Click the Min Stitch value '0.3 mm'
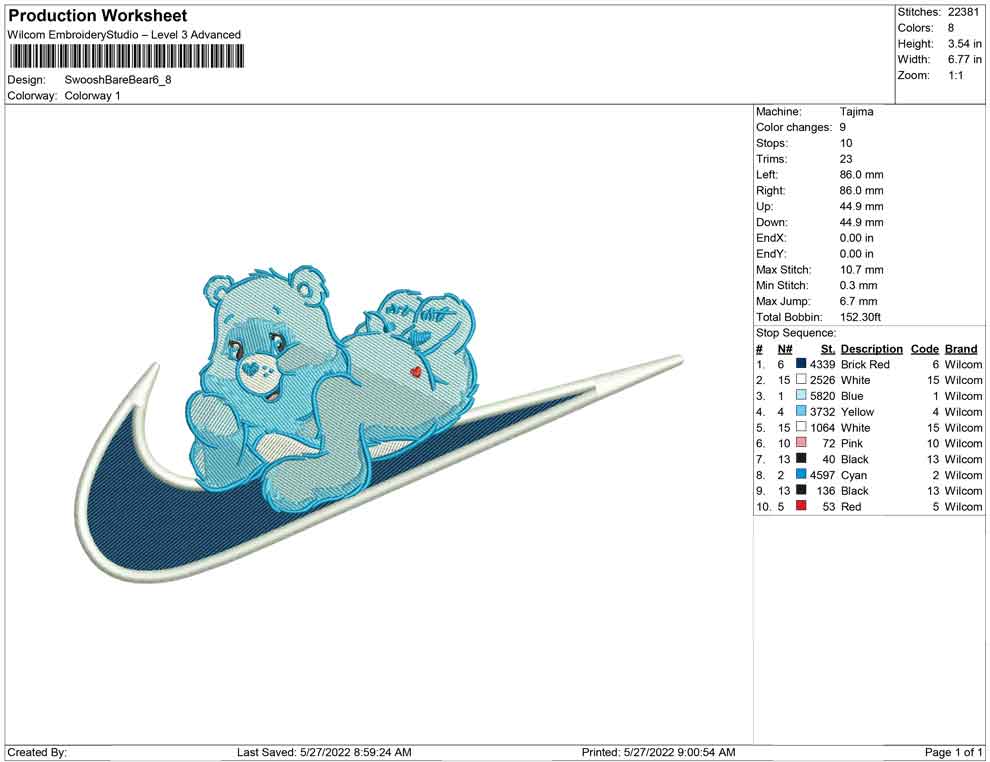 coord(859,285)
